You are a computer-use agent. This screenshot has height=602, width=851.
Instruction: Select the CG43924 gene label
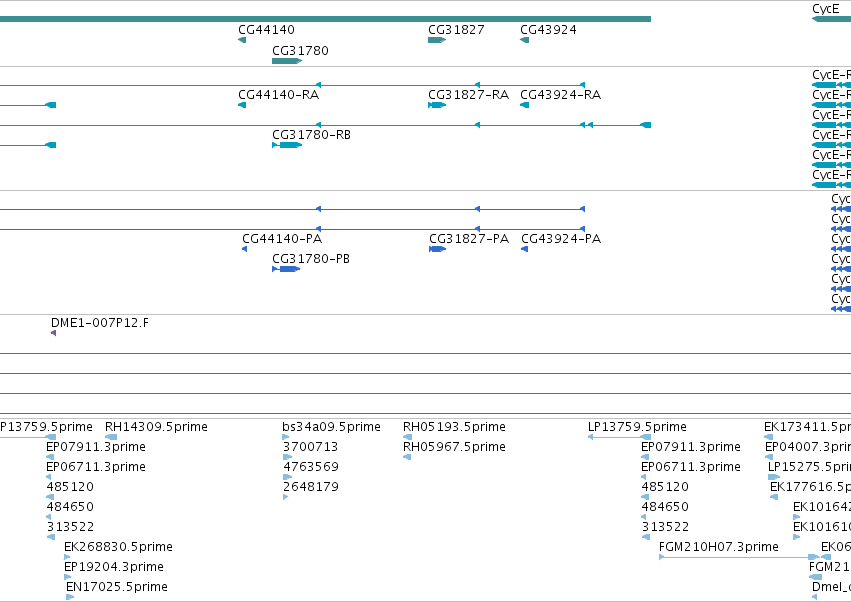click(x=548, y=30)
